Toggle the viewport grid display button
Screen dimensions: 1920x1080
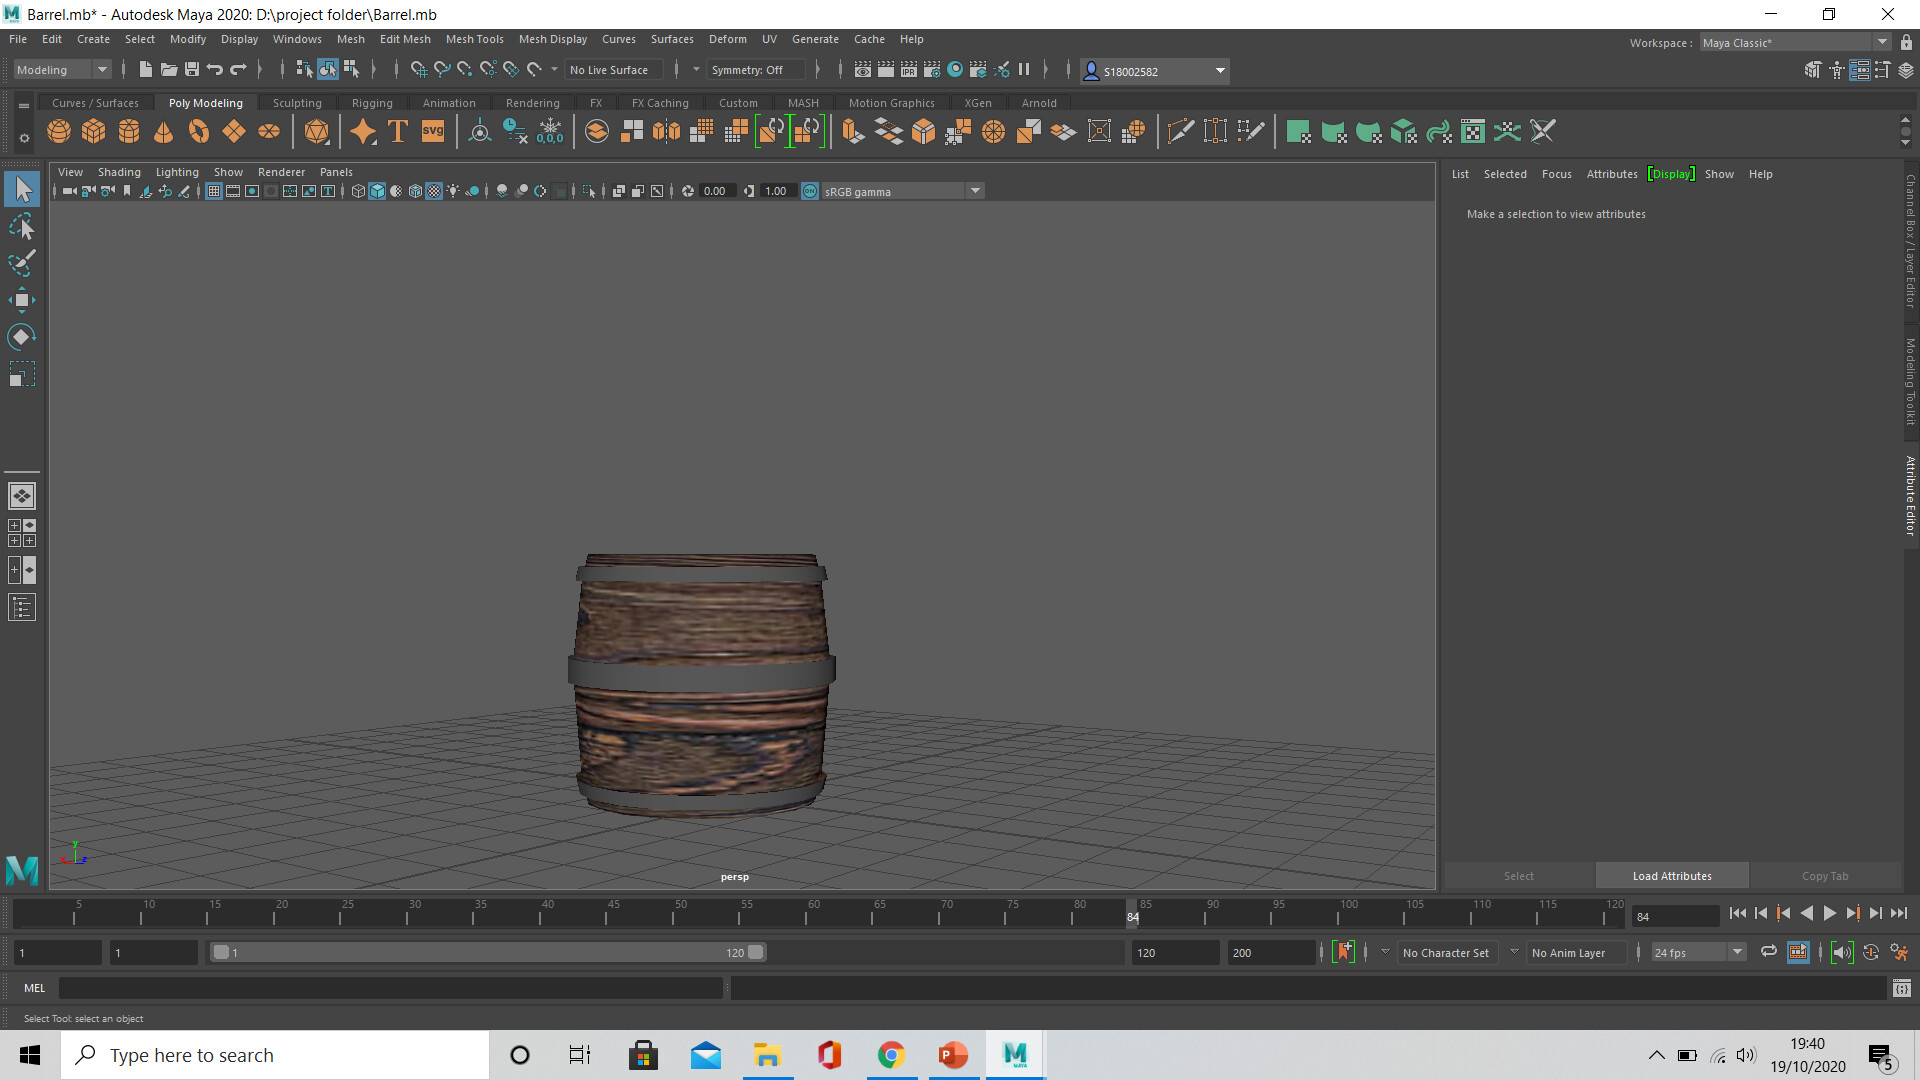(x=214, y=191)
